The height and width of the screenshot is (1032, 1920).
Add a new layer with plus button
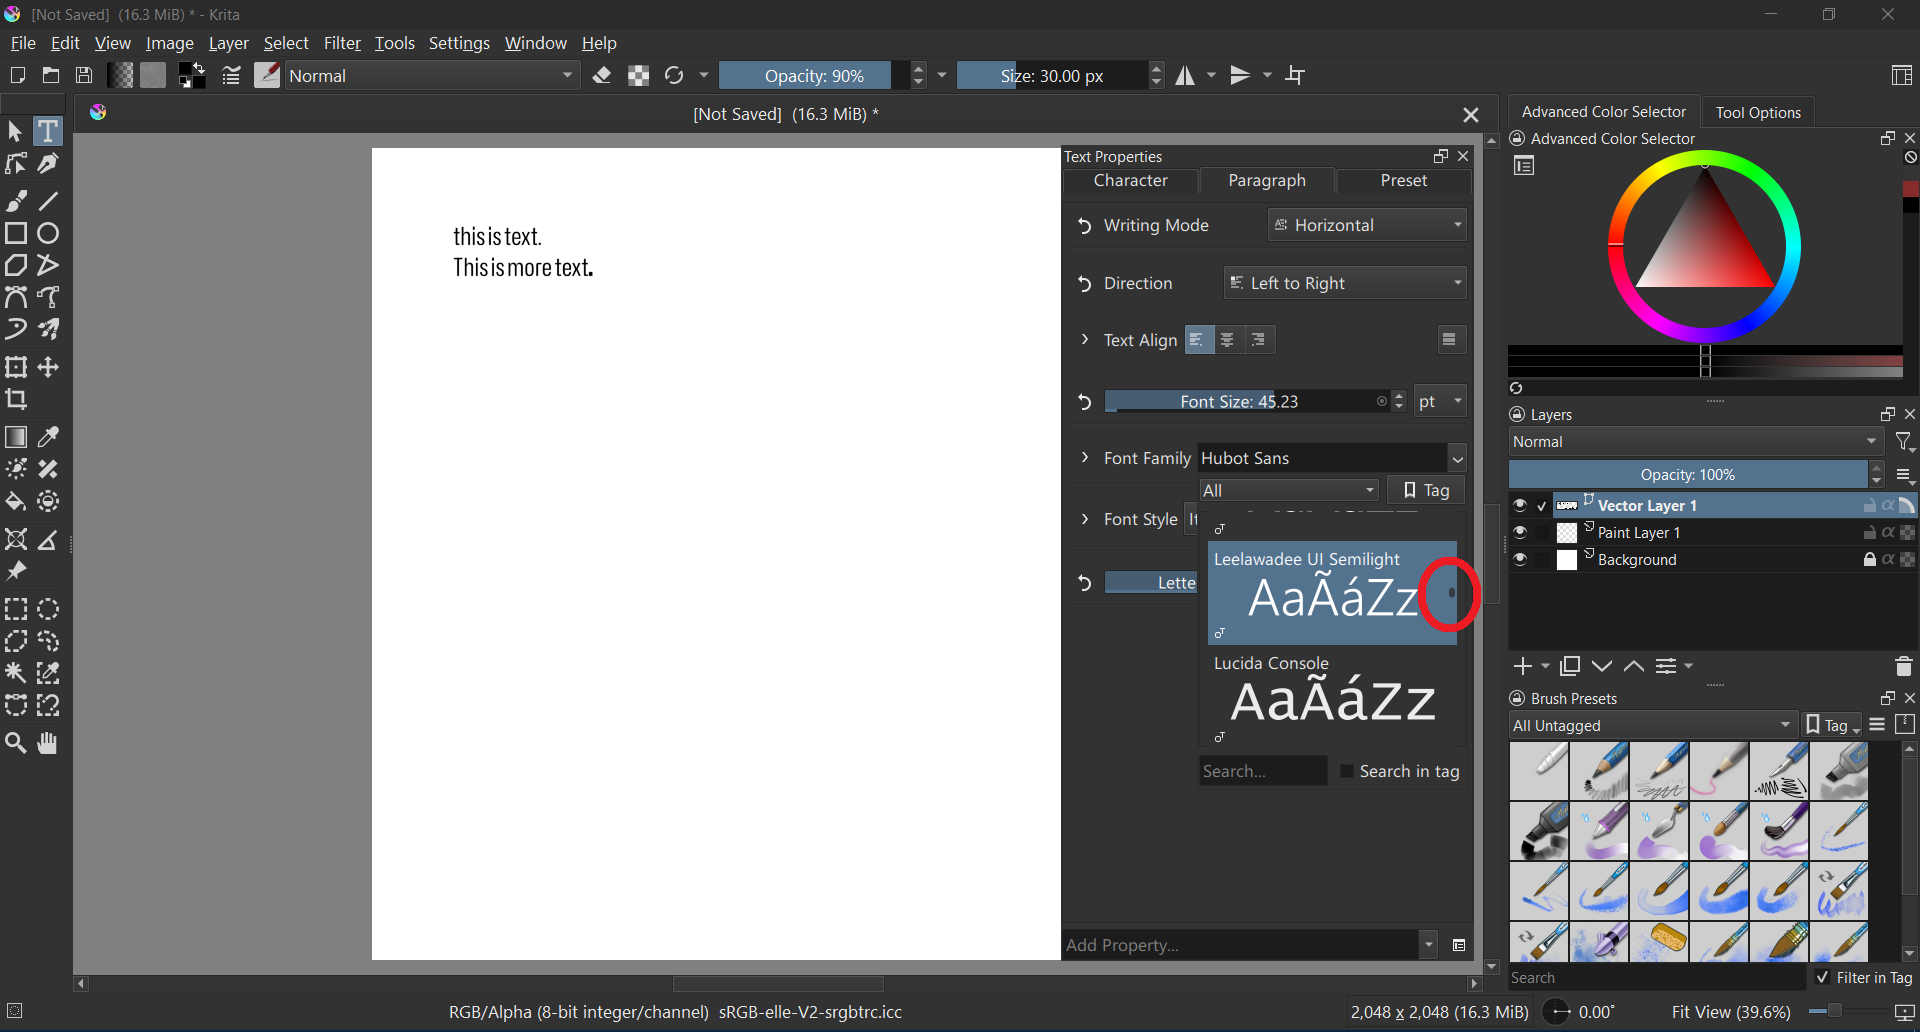point(1522,666)
